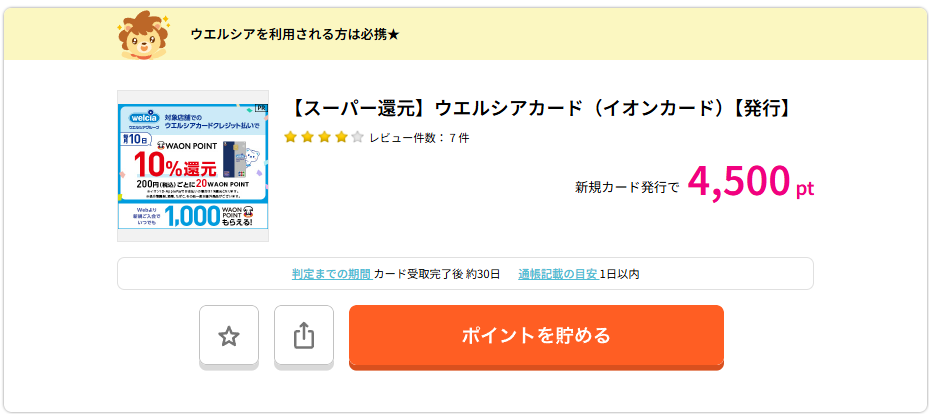
Task: Open the share icon button
Action: click(304, 336)
